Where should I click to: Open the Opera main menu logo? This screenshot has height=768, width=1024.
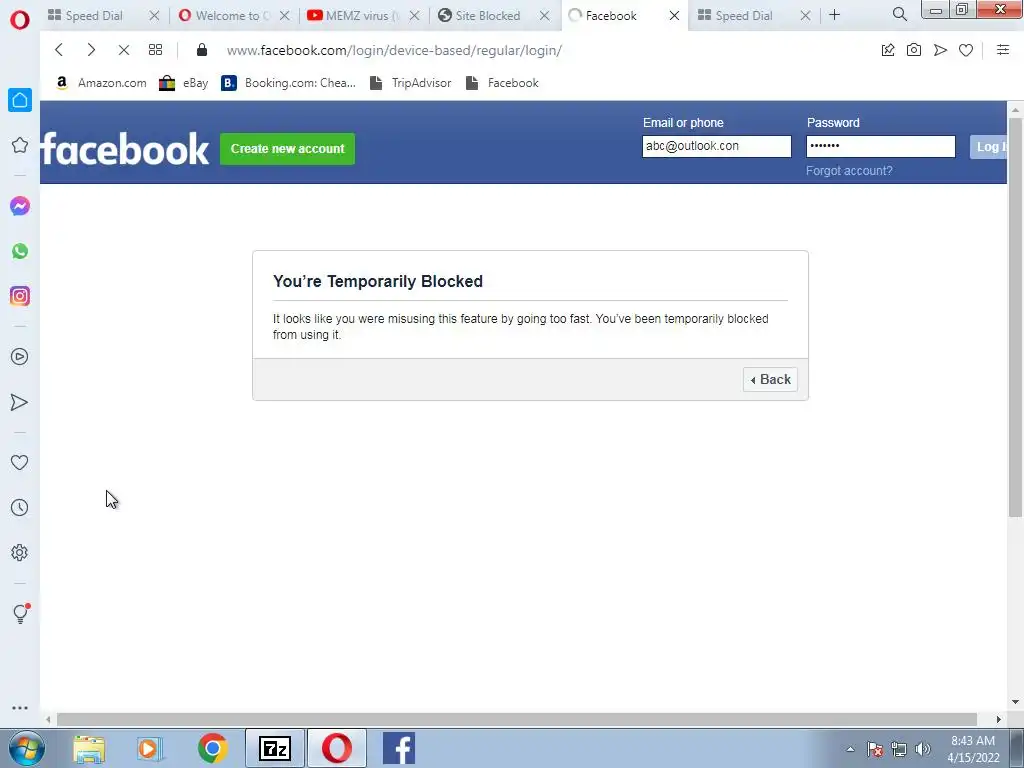[x=20, y=20]
